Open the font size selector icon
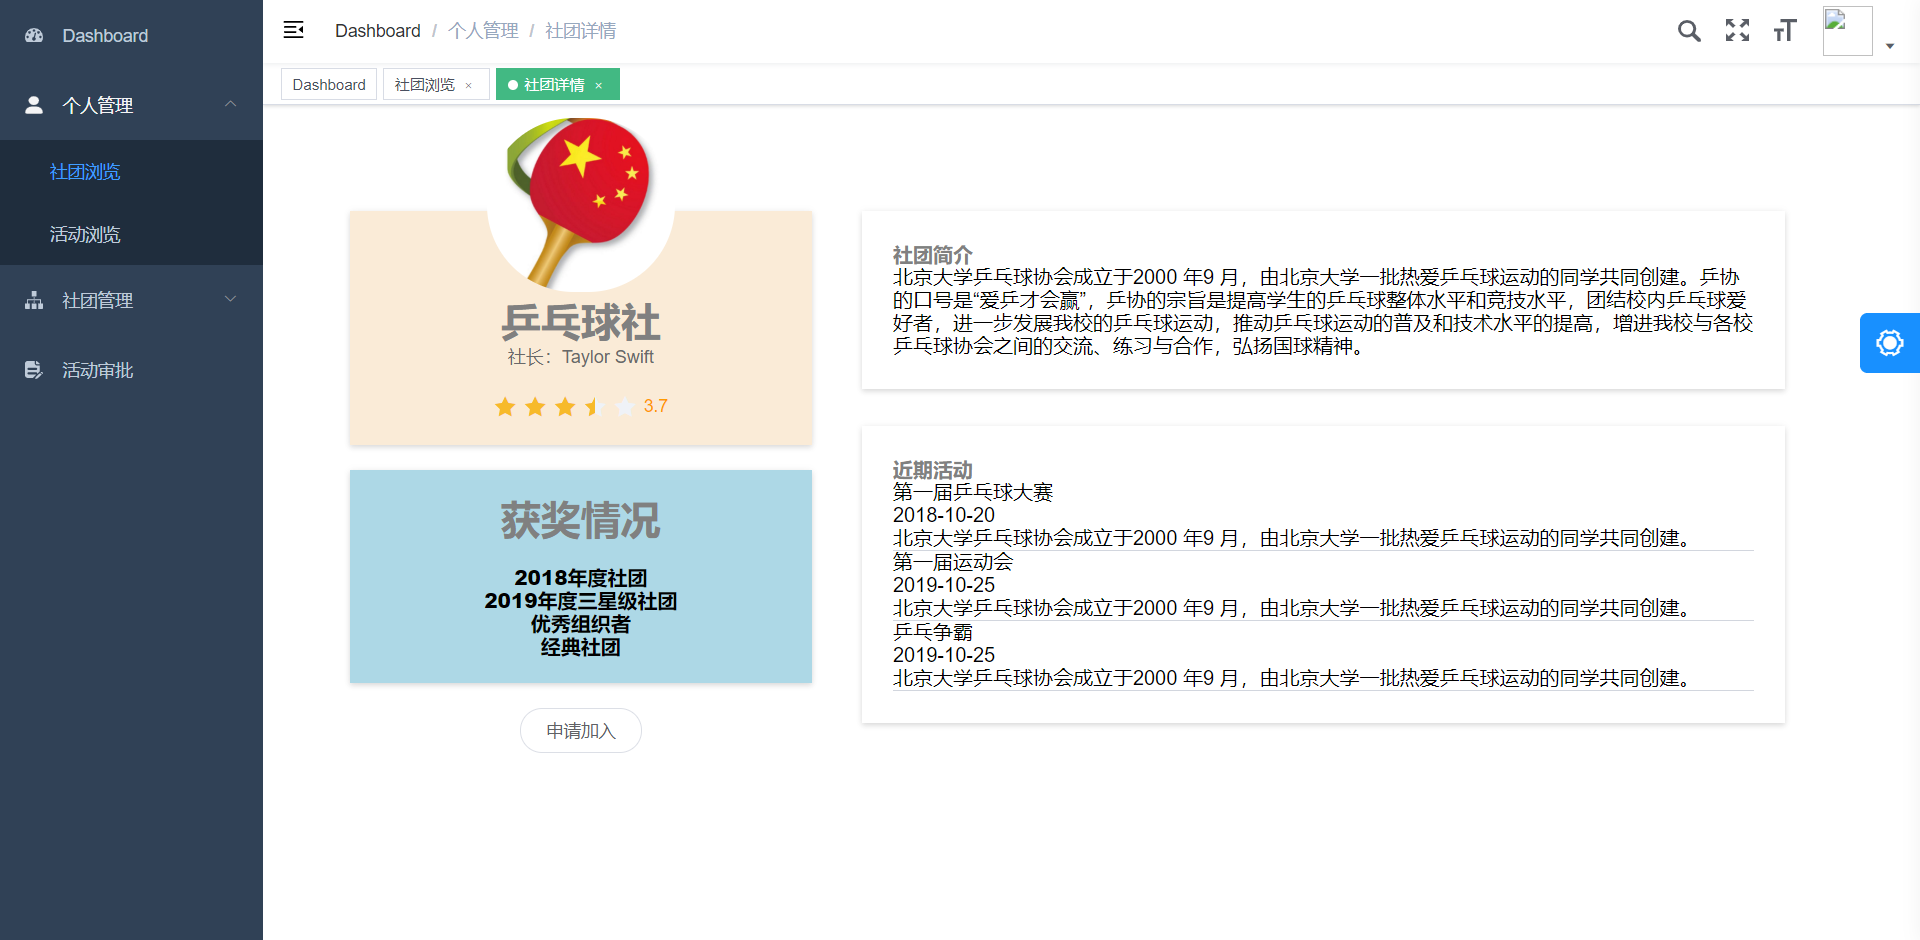This screenshot has height=940, width=1920. (1785, 31)
